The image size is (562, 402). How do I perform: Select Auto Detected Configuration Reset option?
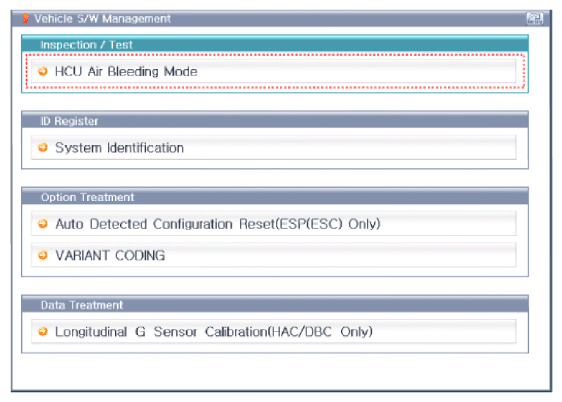coord(273,224)
